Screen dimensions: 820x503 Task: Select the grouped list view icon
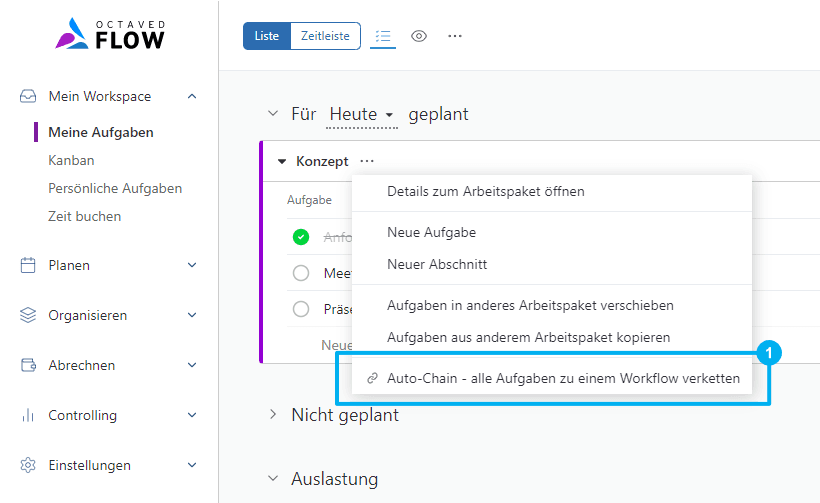click(383, 36)
